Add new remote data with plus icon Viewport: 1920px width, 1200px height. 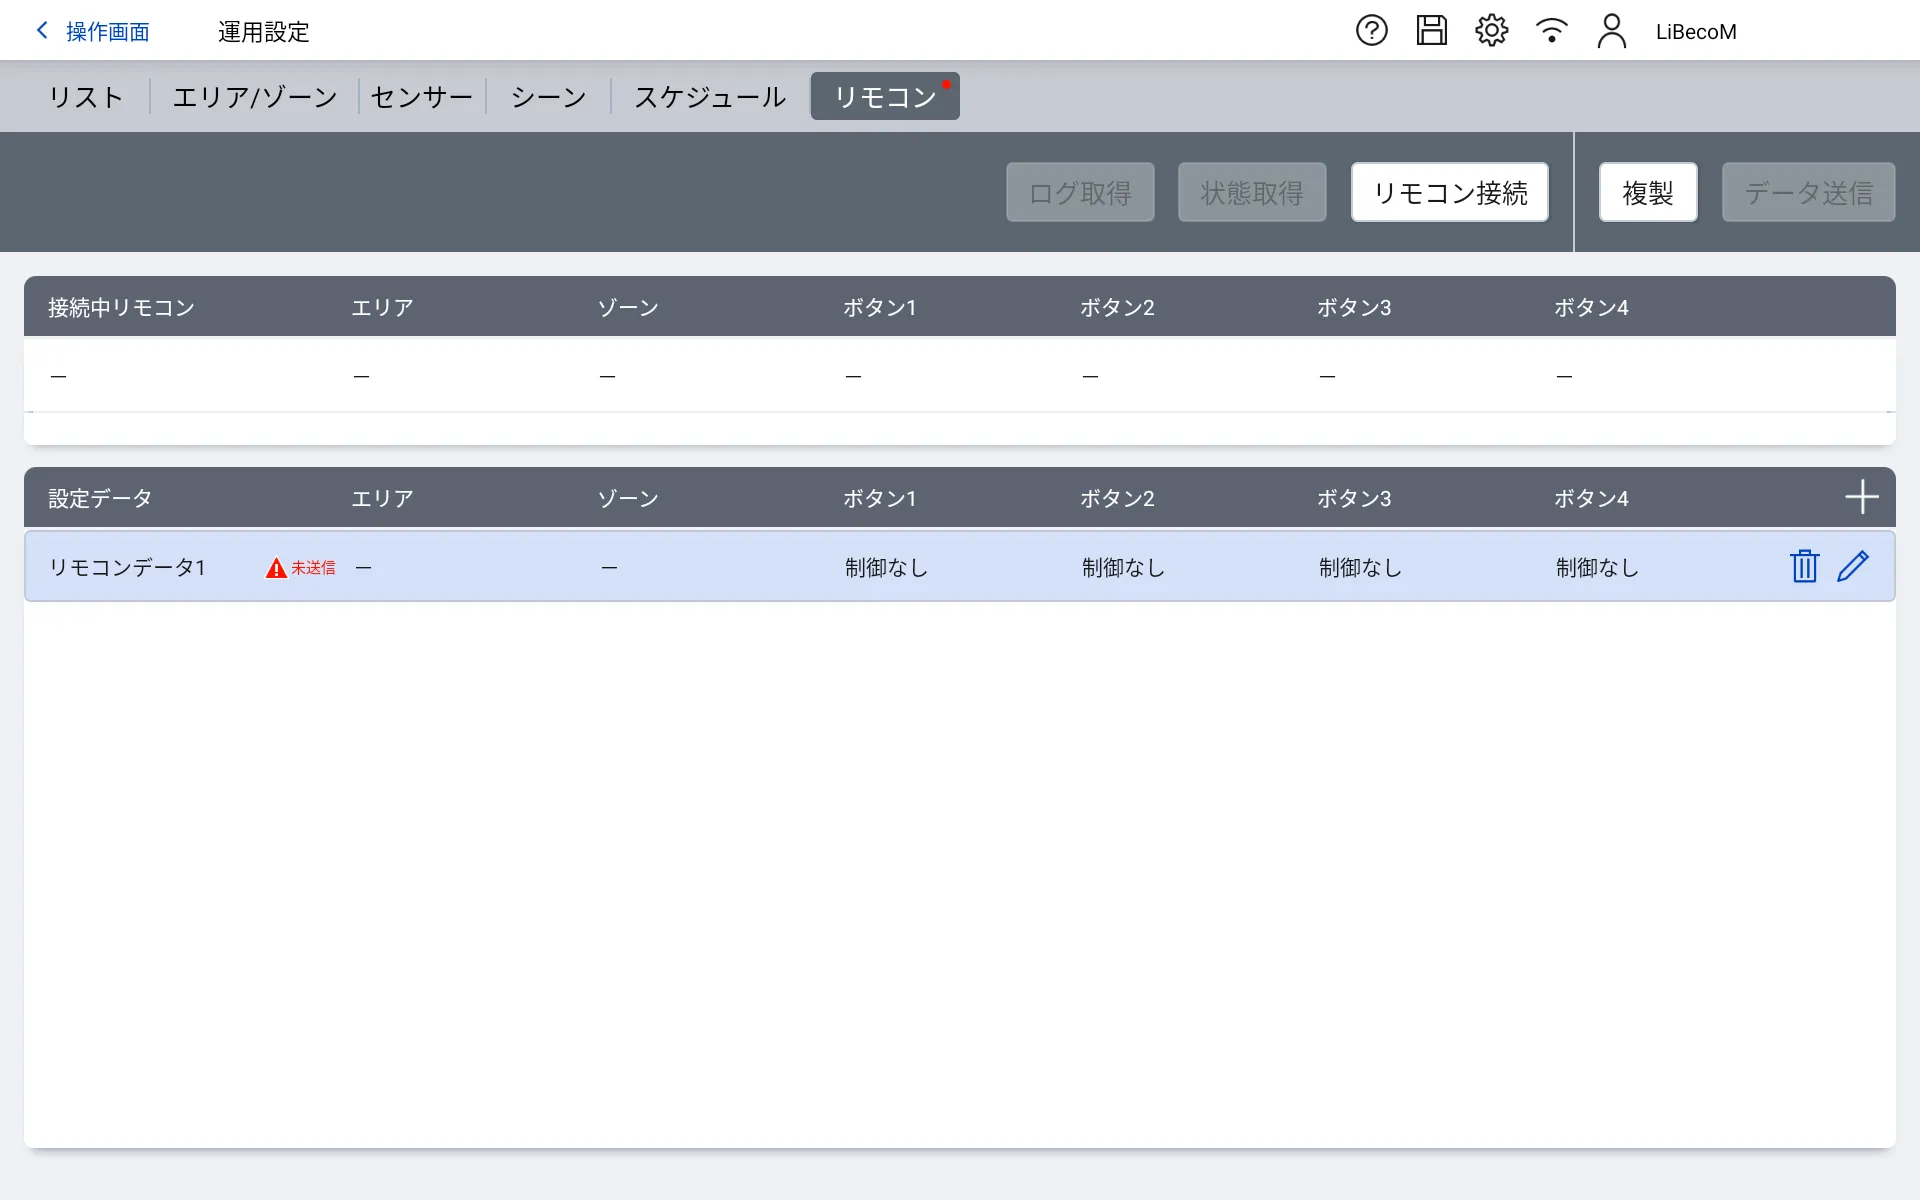coord(1861,497)
